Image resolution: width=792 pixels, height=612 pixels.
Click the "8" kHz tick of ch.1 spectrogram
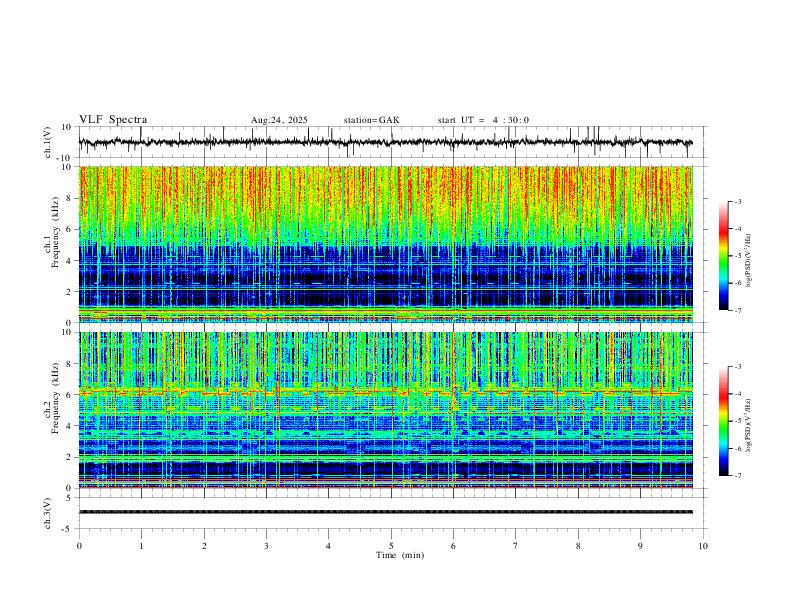point(69,198)
